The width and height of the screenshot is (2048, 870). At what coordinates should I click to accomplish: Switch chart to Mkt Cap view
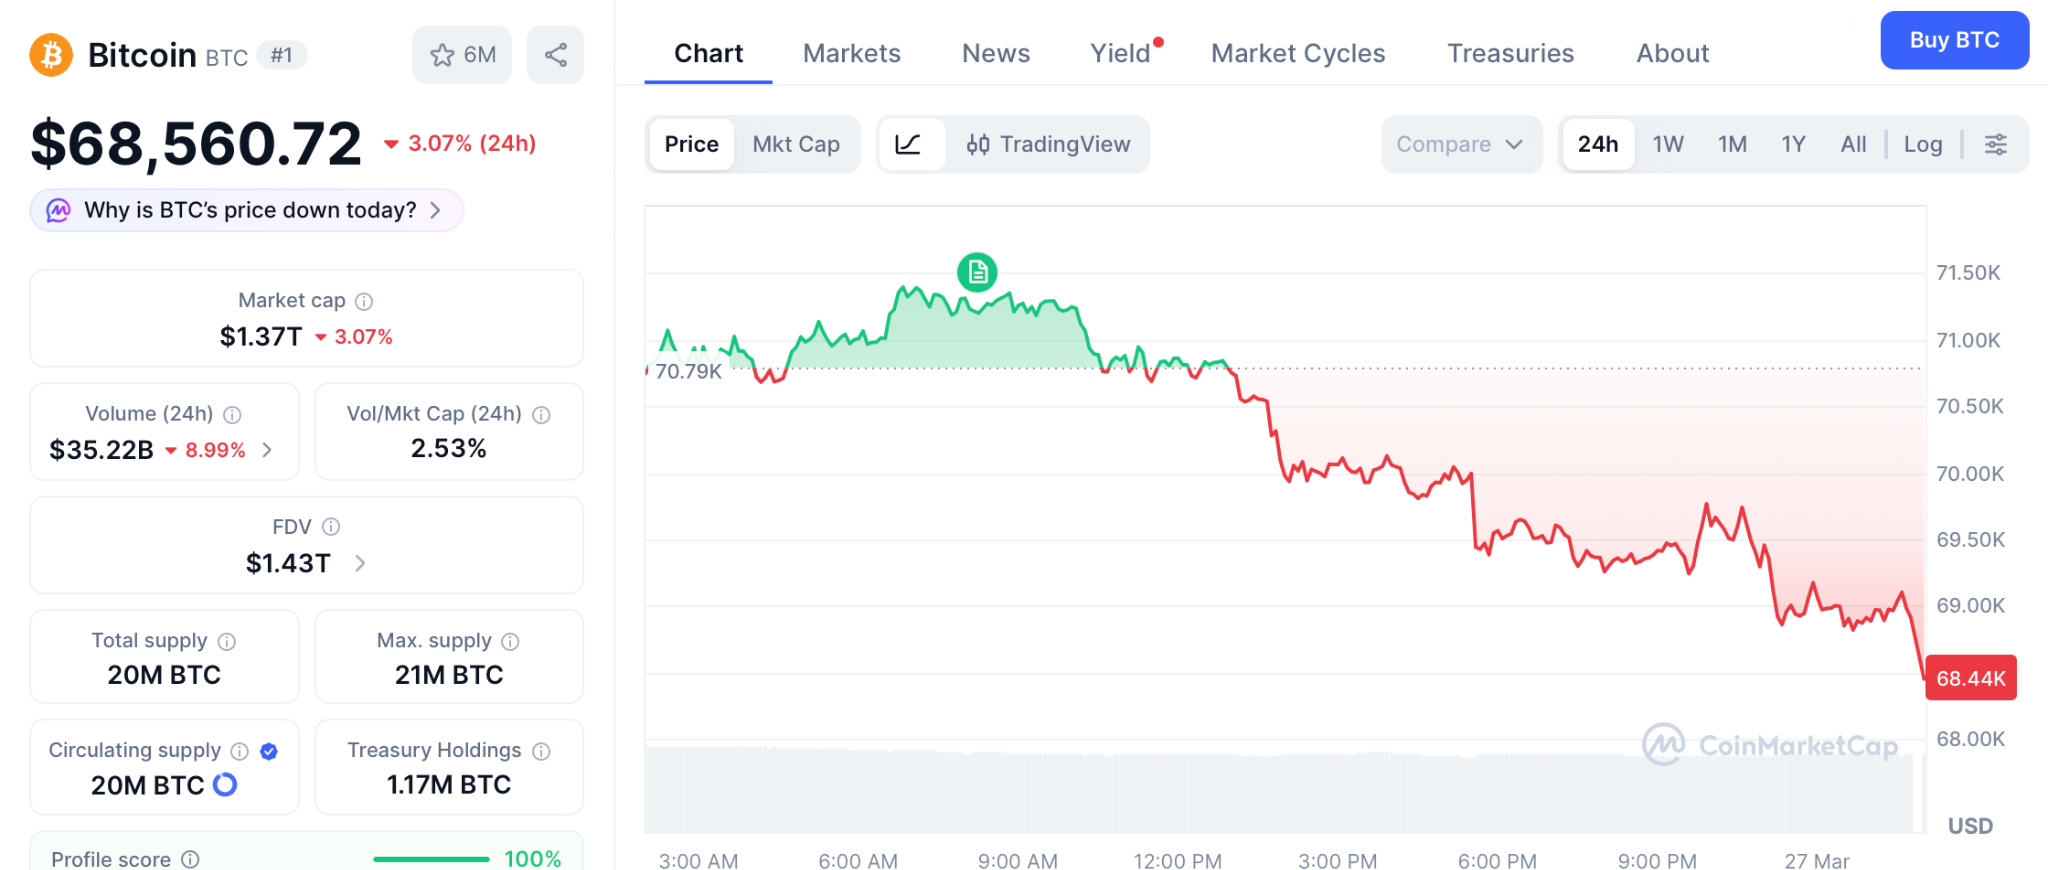[796, 144]
